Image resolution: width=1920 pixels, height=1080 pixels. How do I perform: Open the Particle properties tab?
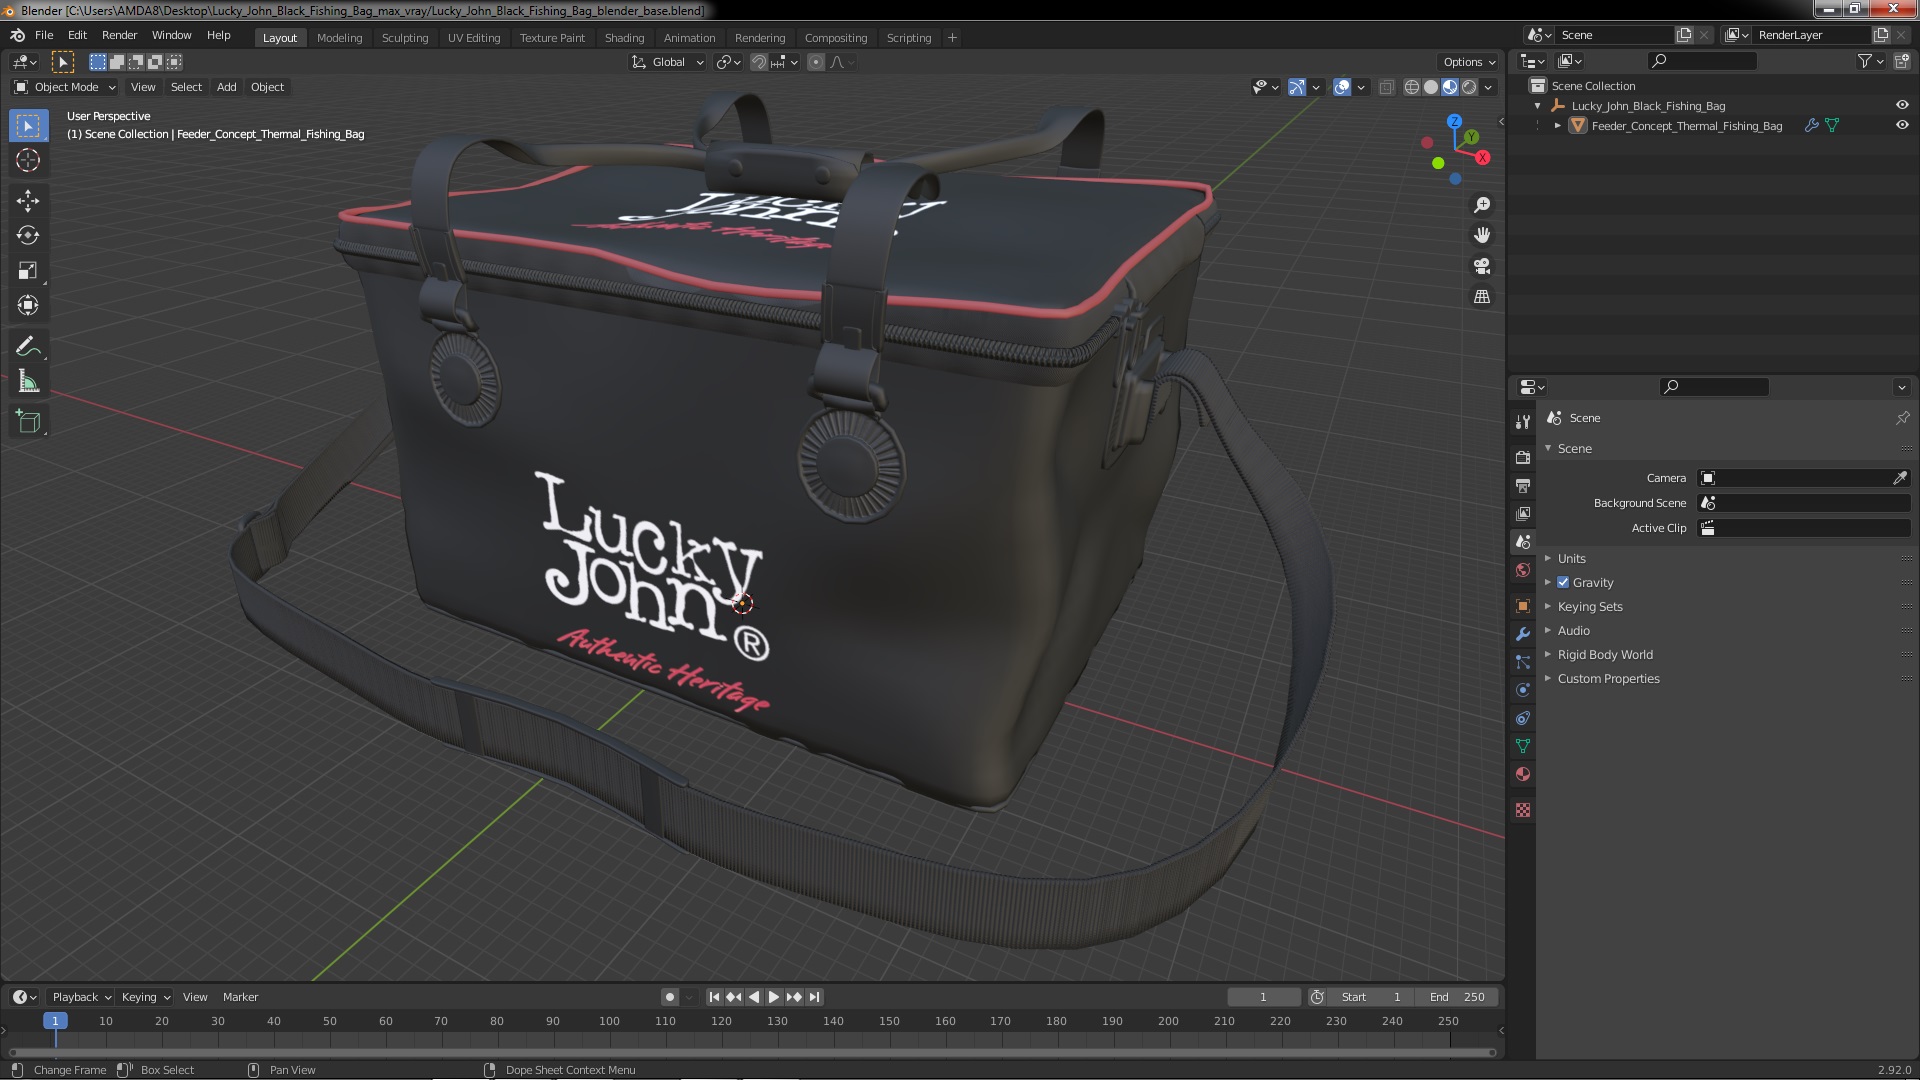coord(1523,662)
